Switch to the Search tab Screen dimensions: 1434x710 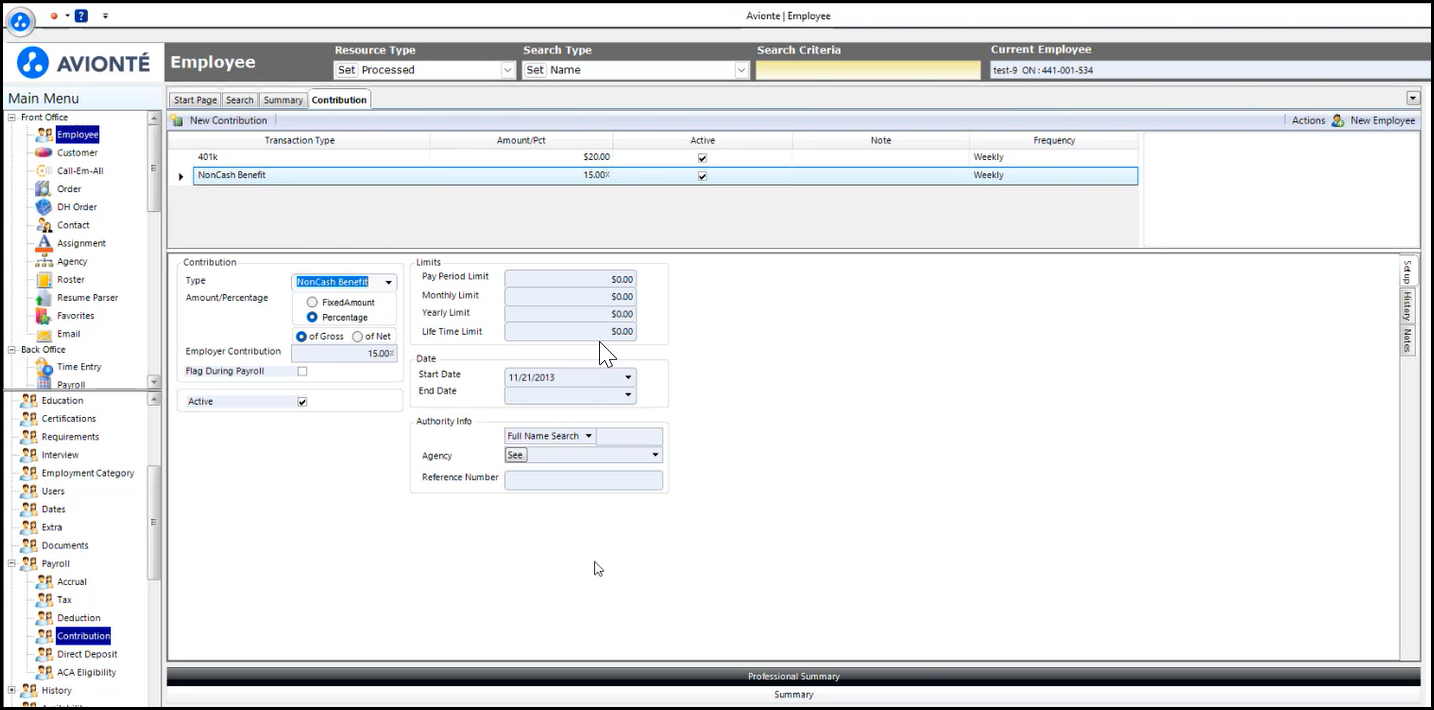[239, 100]
